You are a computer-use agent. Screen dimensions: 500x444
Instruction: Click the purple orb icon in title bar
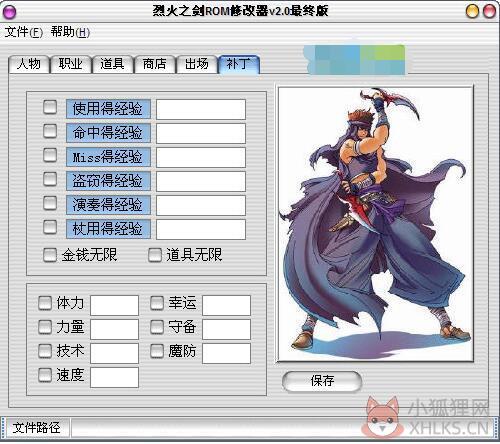[9, 12]
